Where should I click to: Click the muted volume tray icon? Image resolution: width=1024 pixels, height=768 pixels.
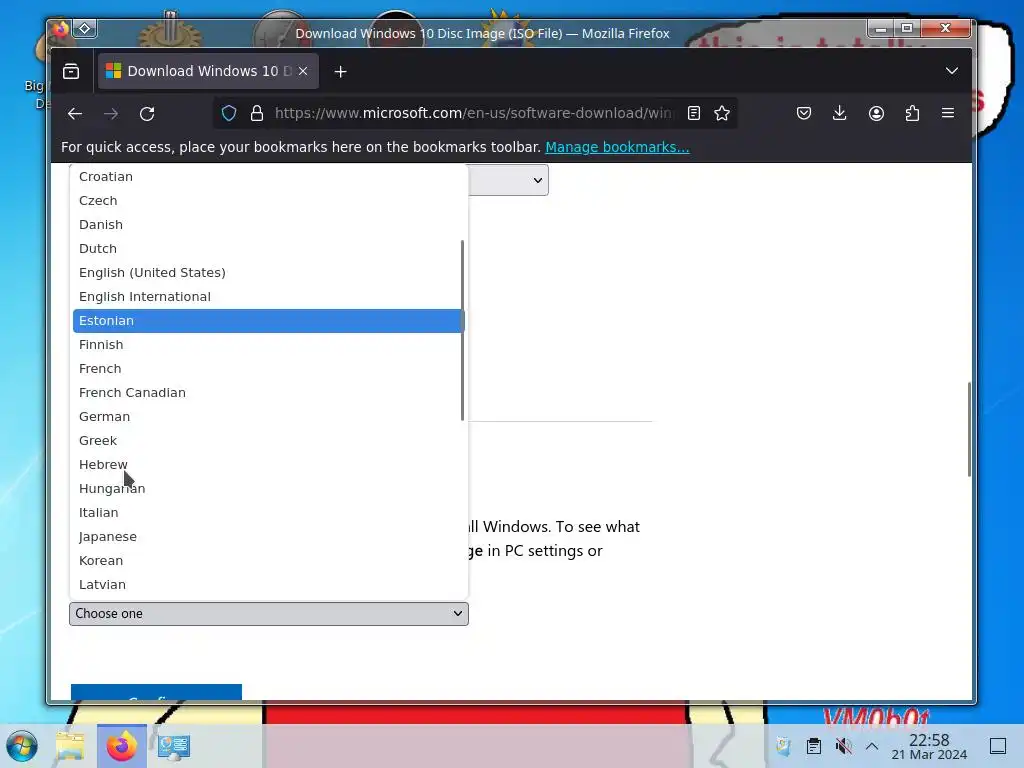844,746
